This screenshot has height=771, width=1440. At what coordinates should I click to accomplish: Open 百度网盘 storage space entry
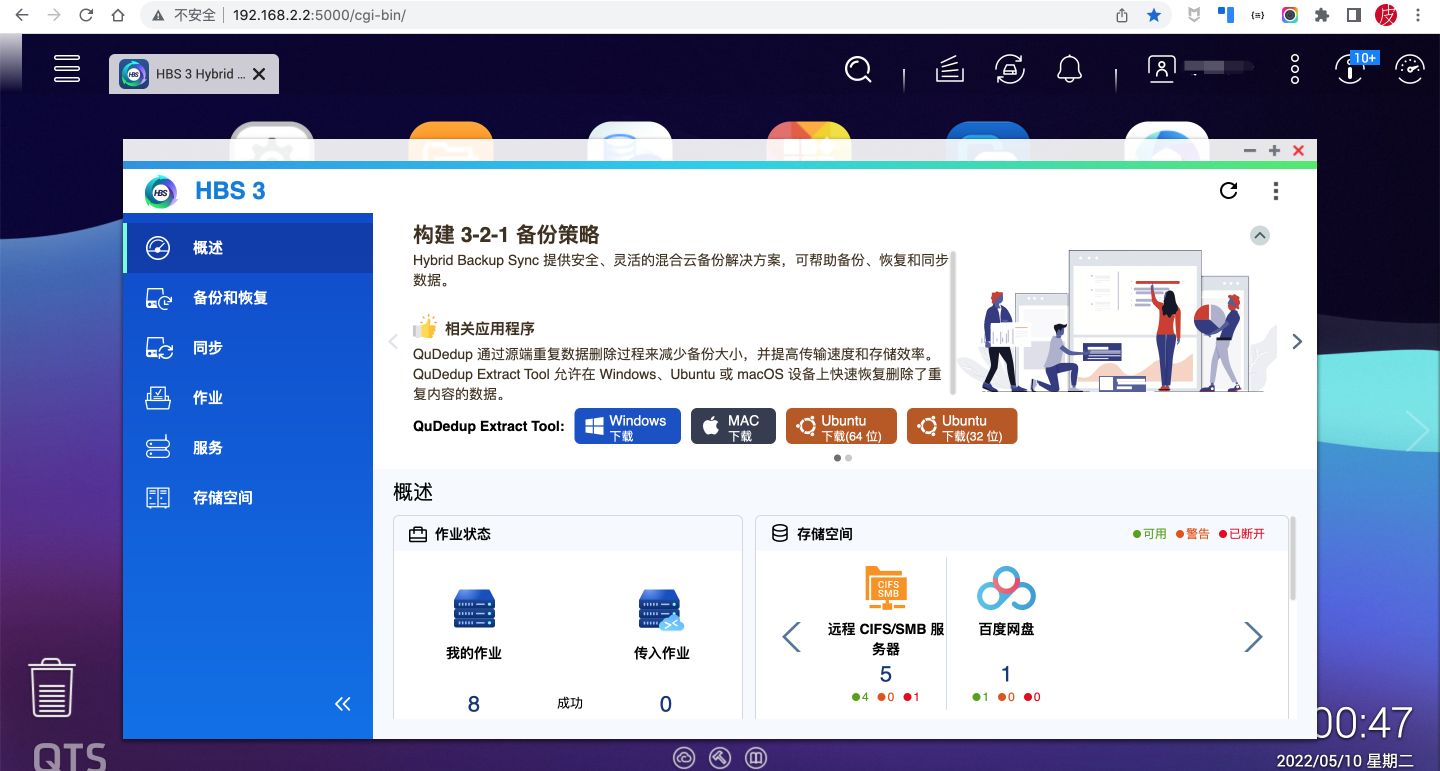pos(1005,629)
